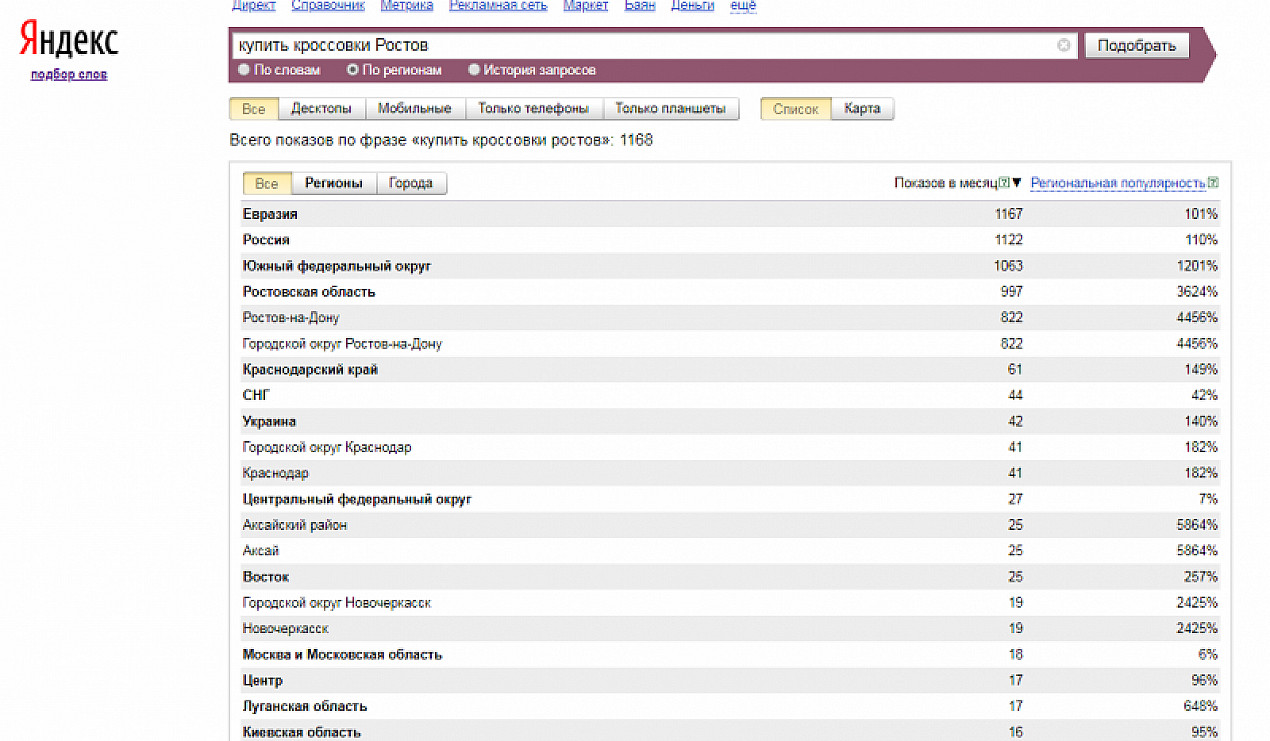
Task: Click the 648% popularity value
Action: (x=1202, y=708)
